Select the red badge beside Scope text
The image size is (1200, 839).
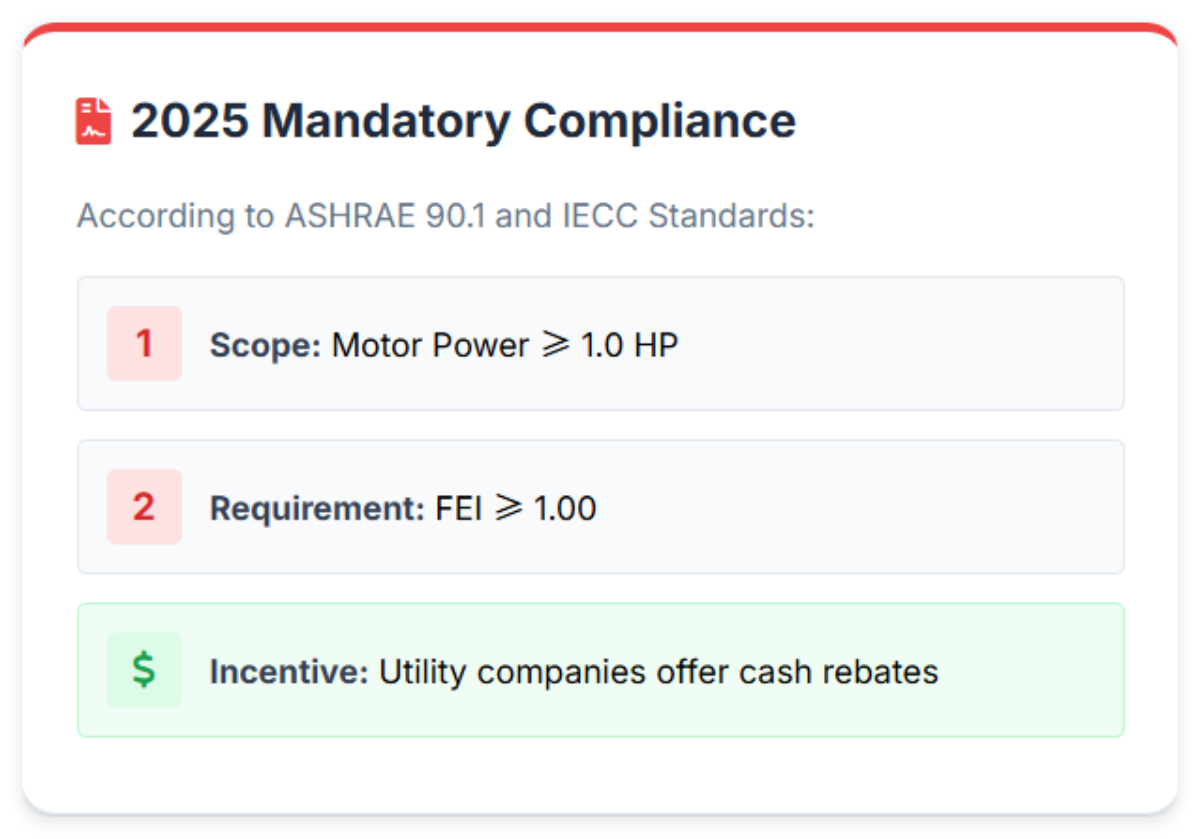tap(144, 343)
